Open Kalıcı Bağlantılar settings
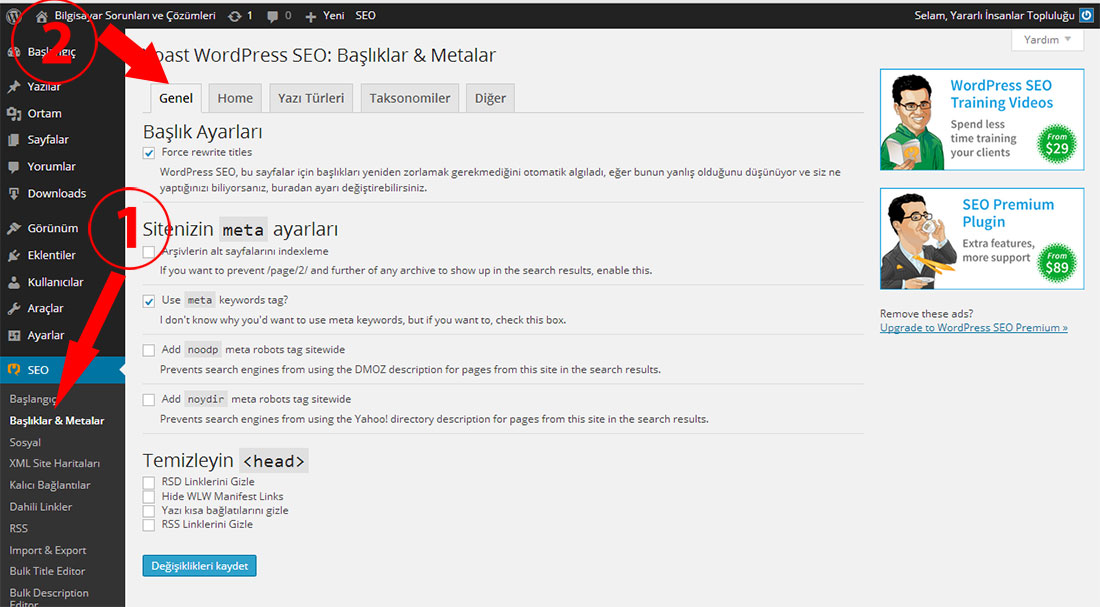Image resolution: width=1100 pixels, height=607 pixels. (50, 486)
